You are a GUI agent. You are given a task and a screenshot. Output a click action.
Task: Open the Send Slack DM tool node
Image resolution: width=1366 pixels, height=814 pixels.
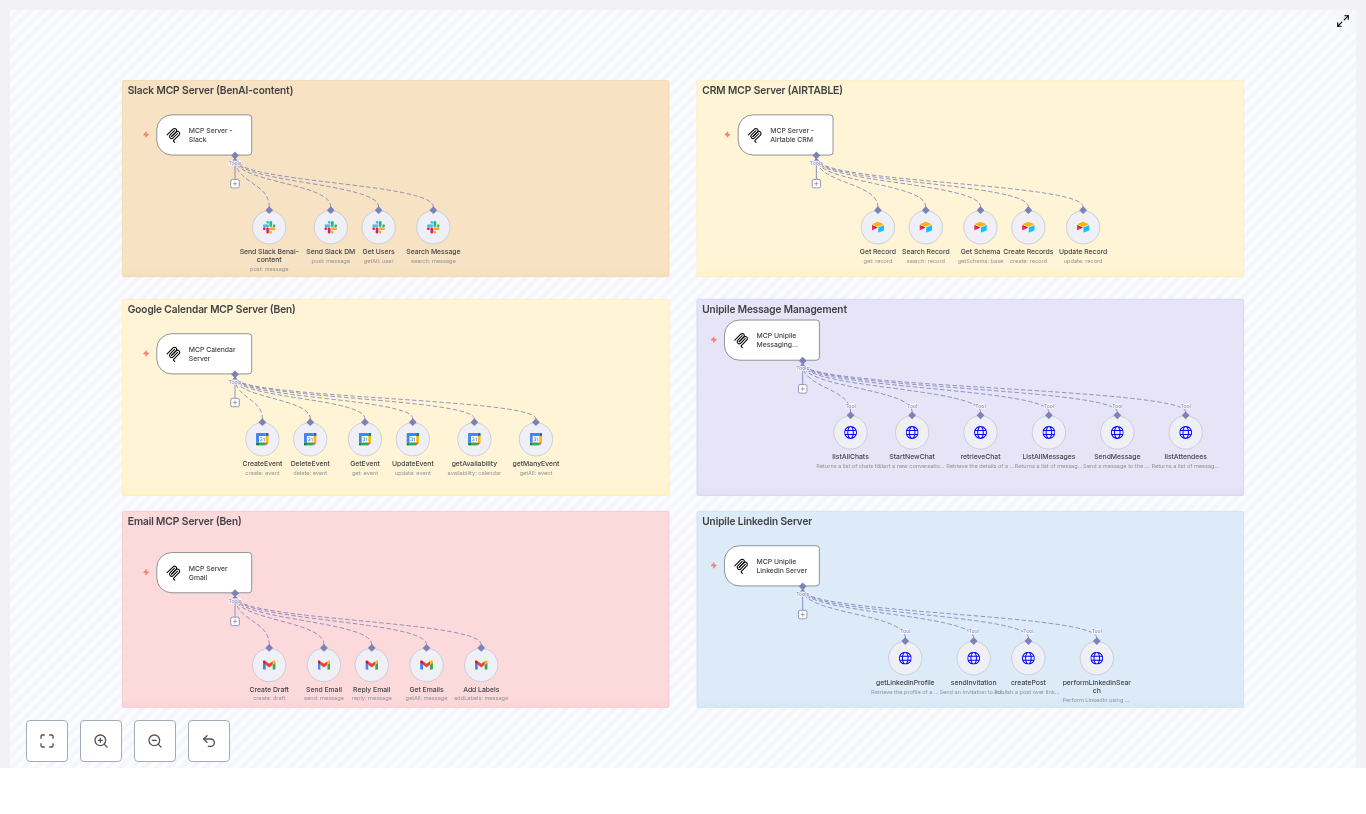(x=330, y=227)
